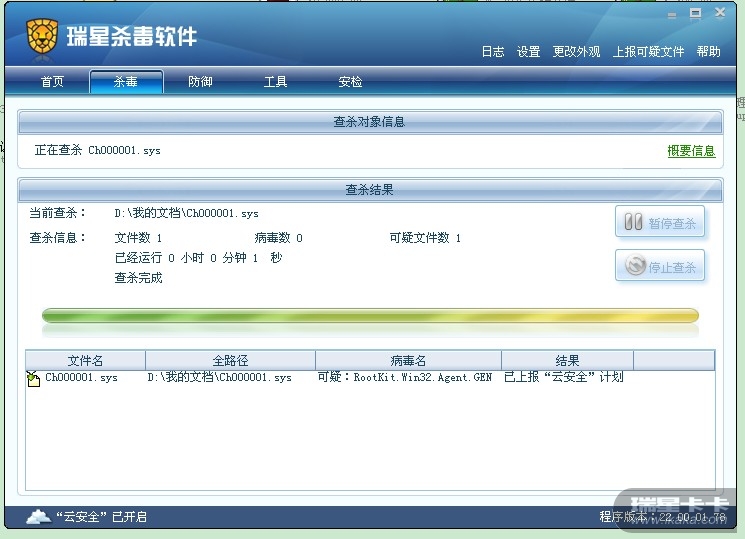Close the Rising antivirus window
This screenshot has height=539, width=745.
[720, 13]
